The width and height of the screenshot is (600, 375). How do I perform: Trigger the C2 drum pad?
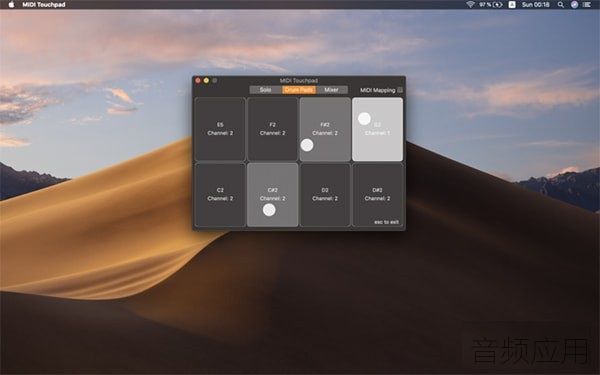point(220,195)
